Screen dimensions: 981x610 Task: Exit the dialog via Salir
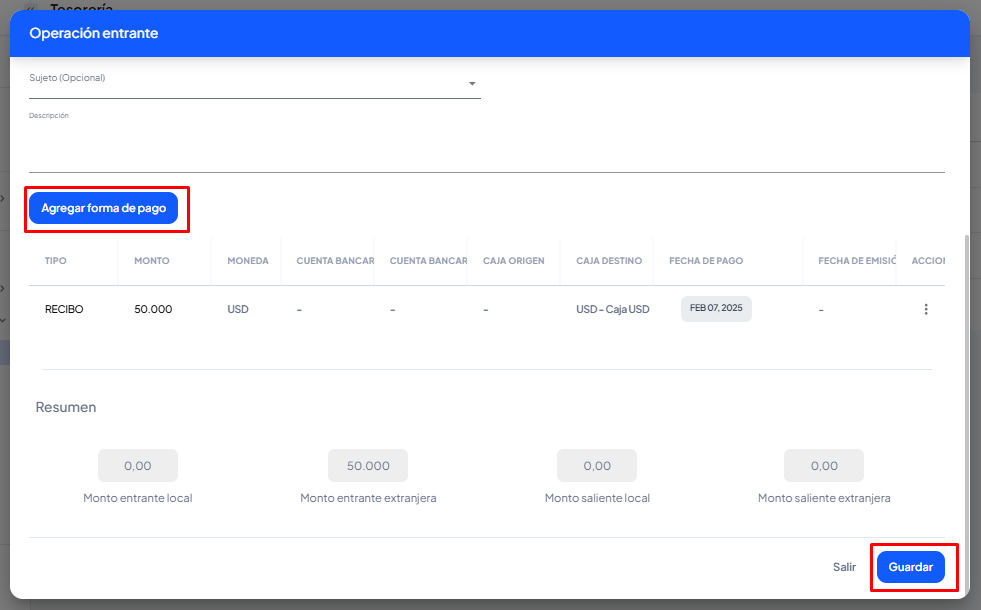(x=844, y=567)
